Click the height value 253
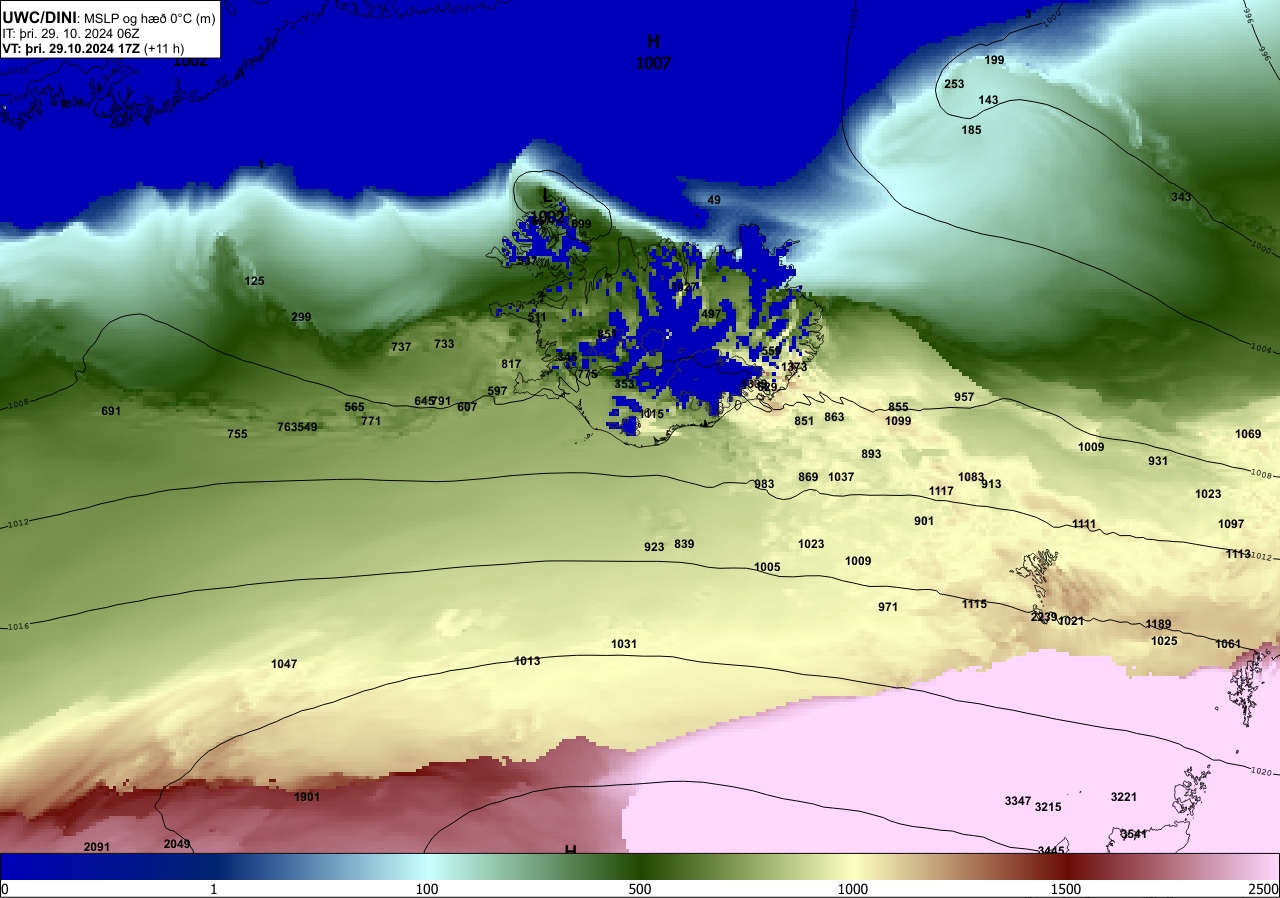Screen dimensions: 1280x898 [954, 84]
